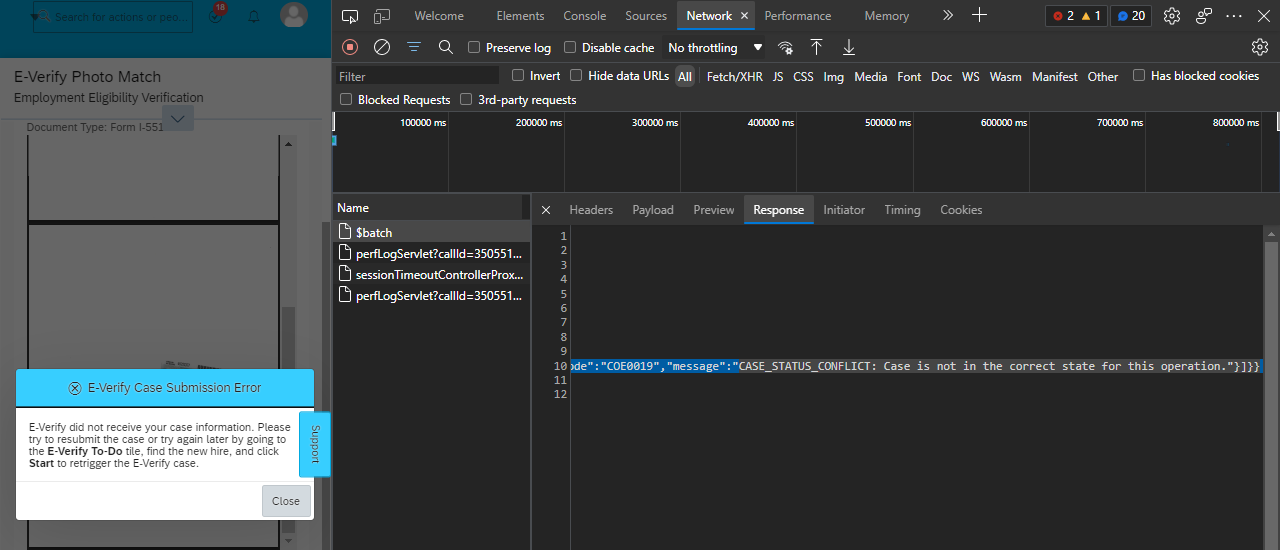Check the Invert filter checkbox
1280x550 pixels.
518,76
